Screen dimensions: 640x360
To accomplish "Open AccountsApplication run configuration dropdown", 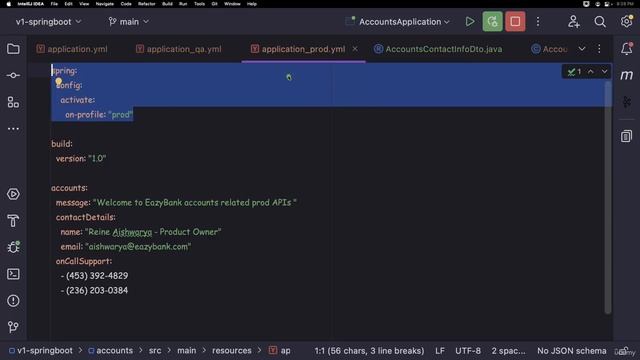I will 398,22.
